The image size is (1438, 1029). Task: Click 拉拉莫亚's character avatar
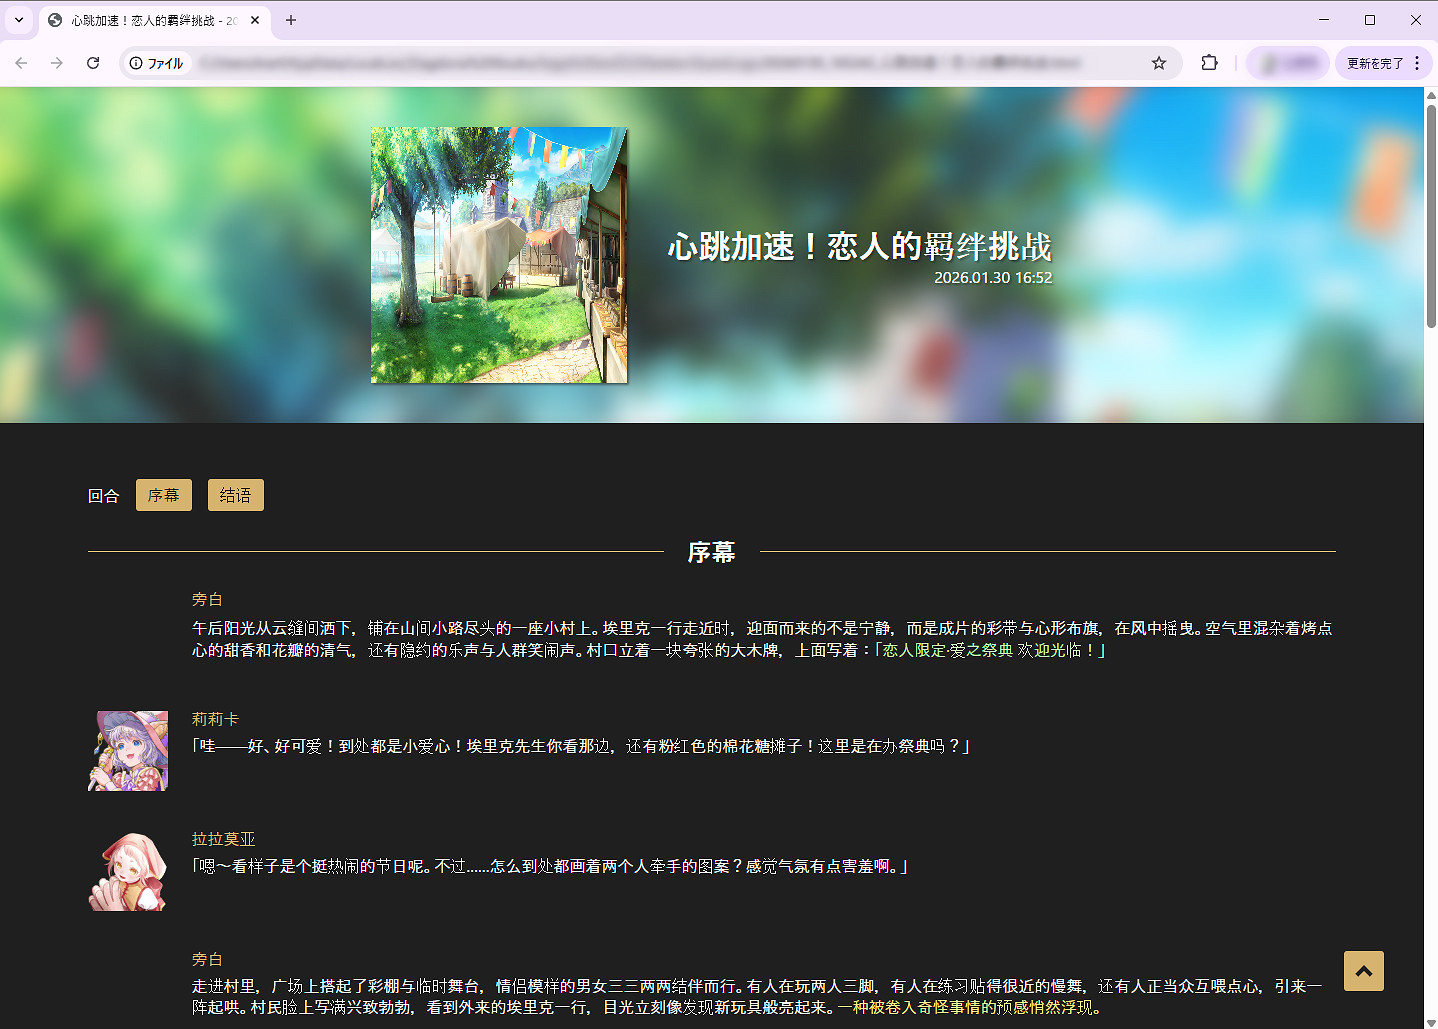[x=128, y=871]
